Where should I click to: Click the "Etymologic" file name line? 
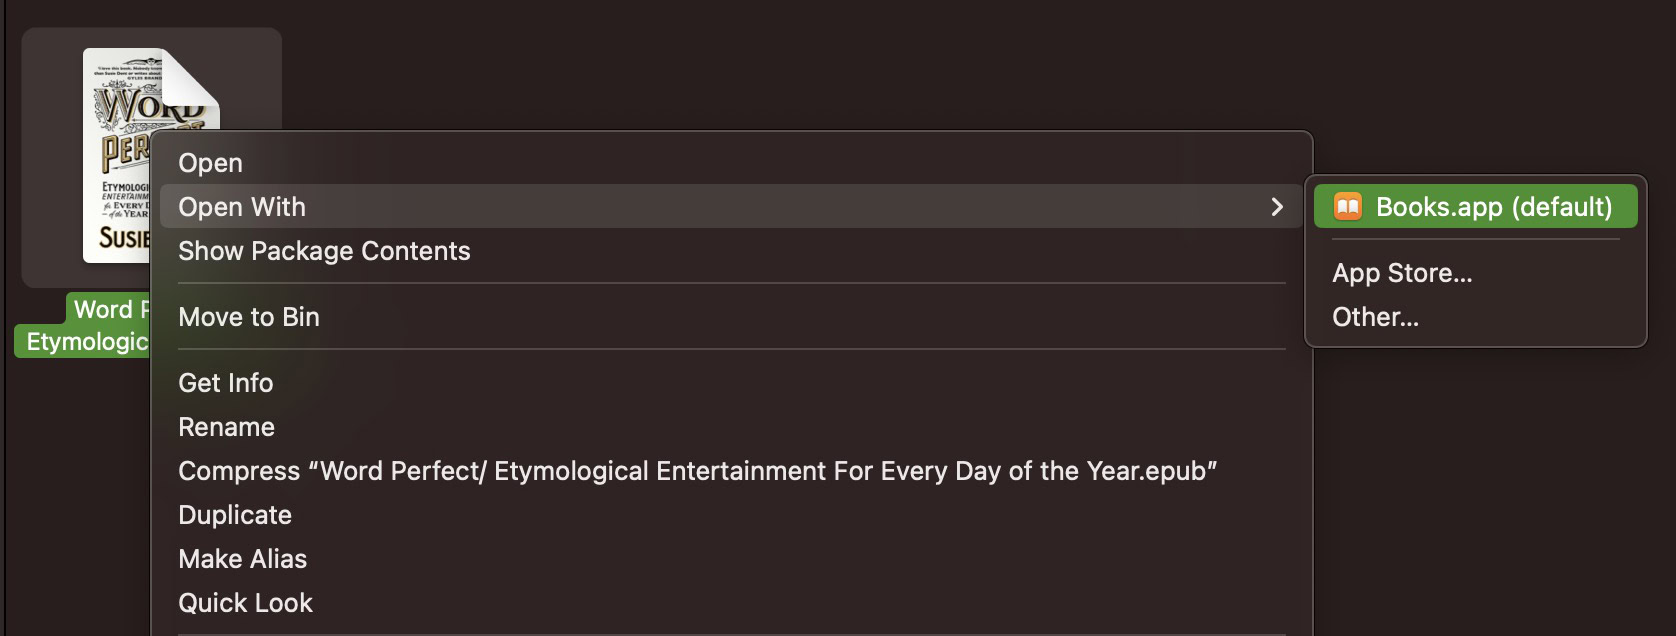pos(84,342)
